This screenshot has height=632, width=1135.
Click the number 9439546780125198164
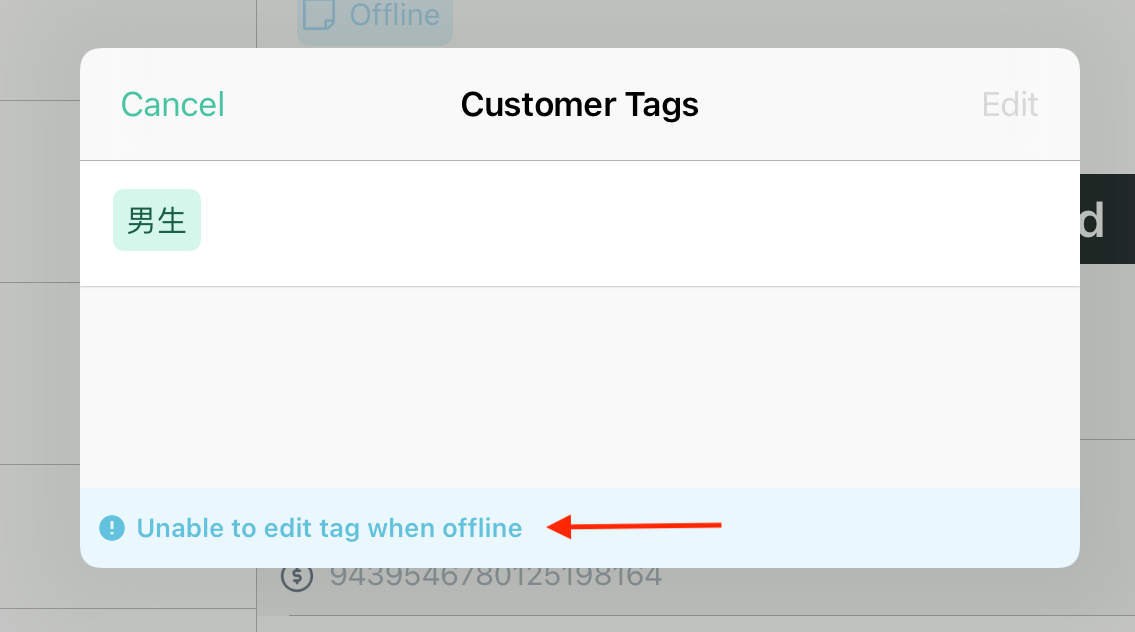tap(496, 578)
